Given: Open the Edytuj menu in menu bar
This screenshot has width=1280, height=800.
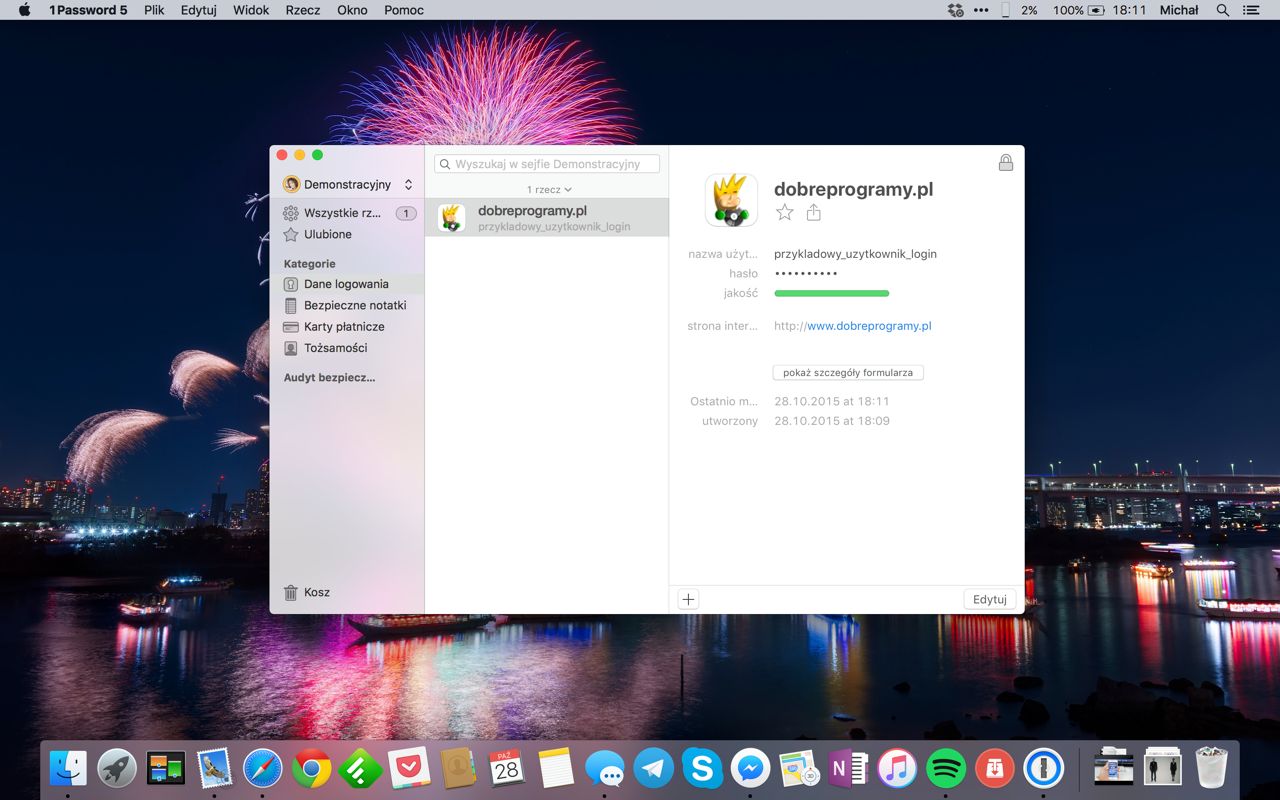Looking at the screenshot, I should coord(199,10).
